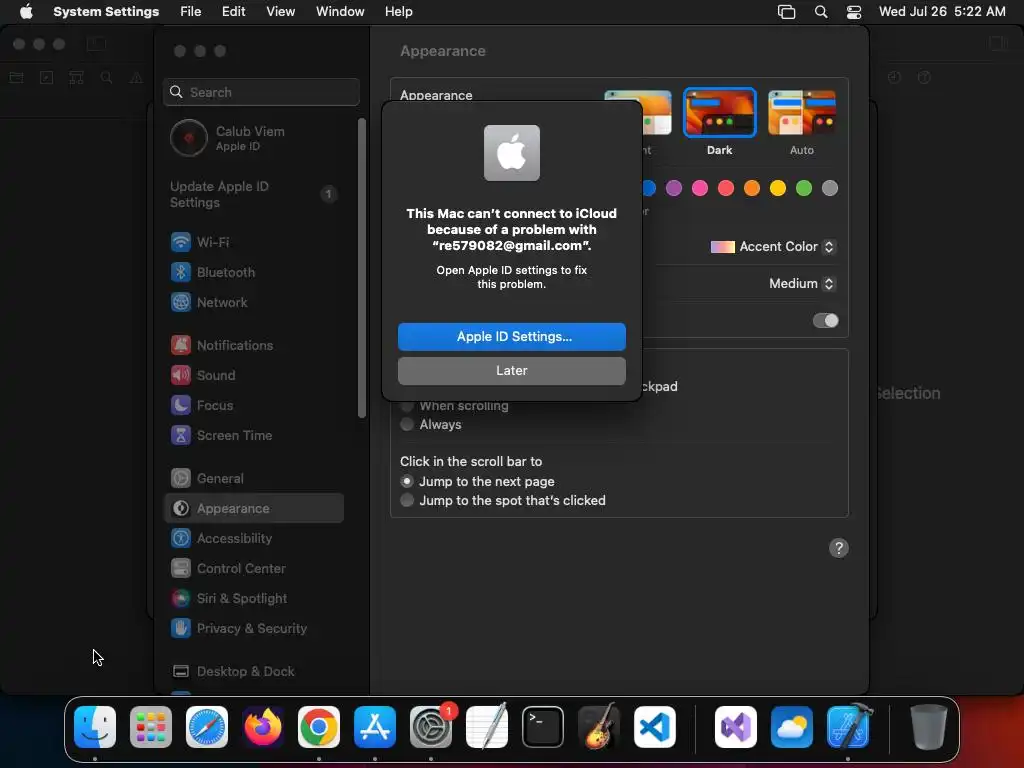Open the Accent Color highlight dropdown

(773, 247)
